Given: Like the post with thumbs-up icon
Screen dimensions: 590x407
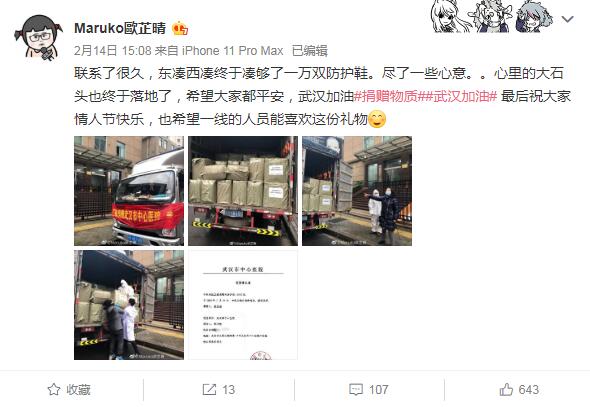Looking at the screenshot, I should pos(506,389).
